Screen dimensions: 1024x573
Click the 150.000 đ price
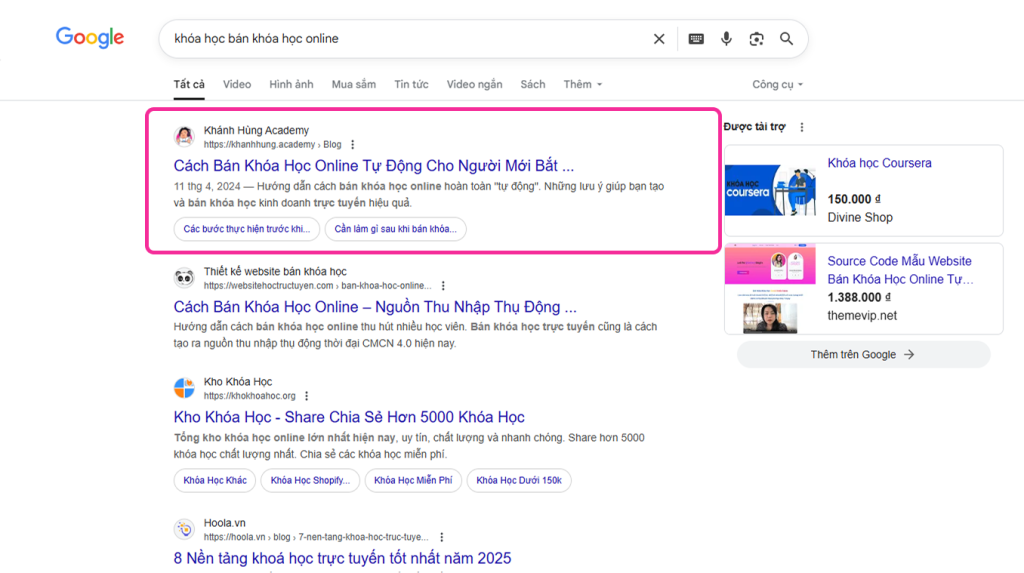854,199
